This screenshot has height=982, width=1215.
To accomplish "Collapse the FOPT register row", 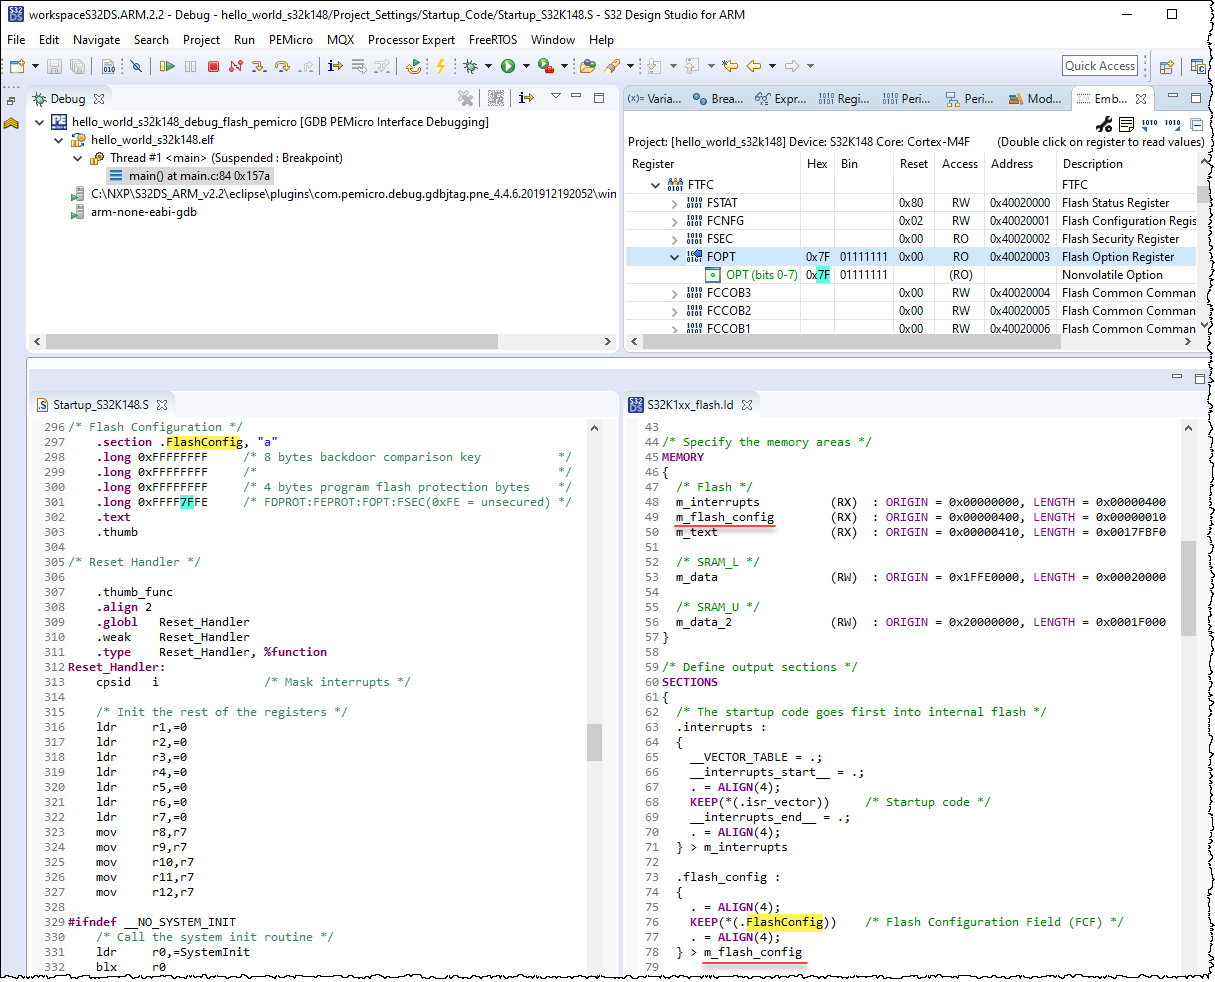I will pos(675,257).
